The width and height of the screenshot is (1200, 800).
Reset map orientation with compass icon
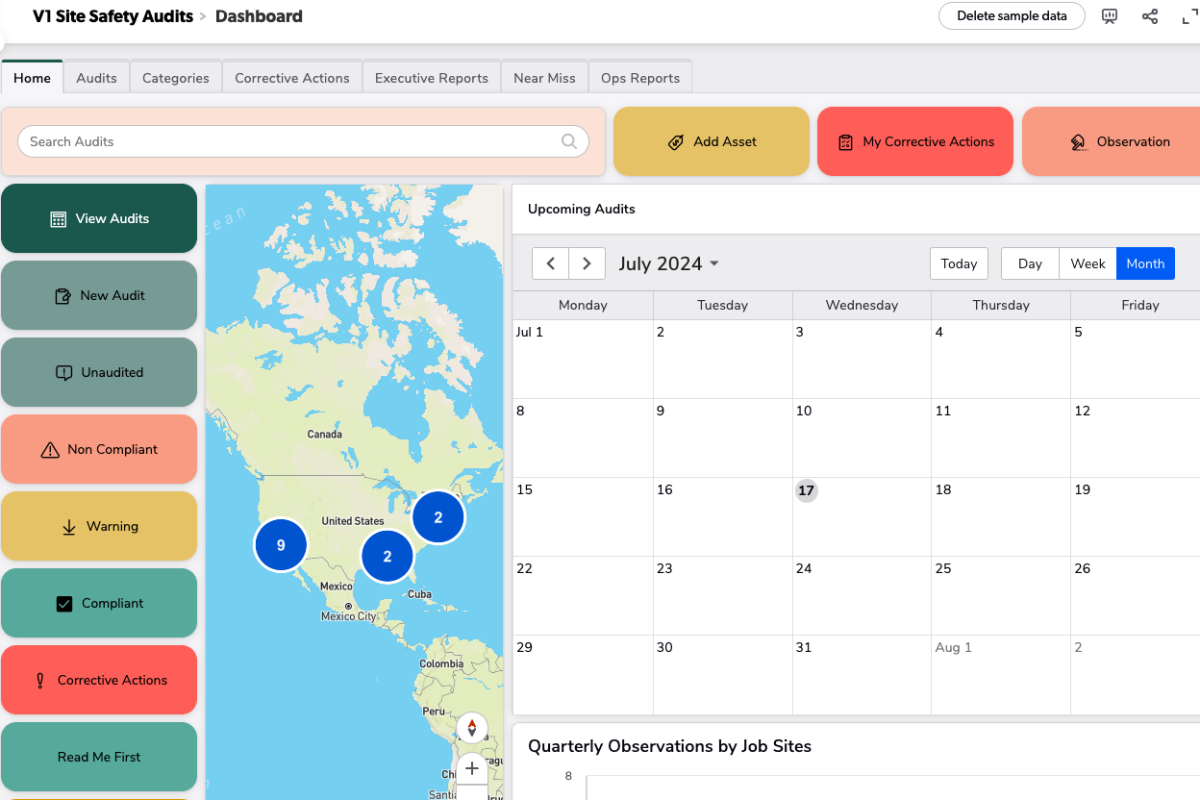coord(472,728)
